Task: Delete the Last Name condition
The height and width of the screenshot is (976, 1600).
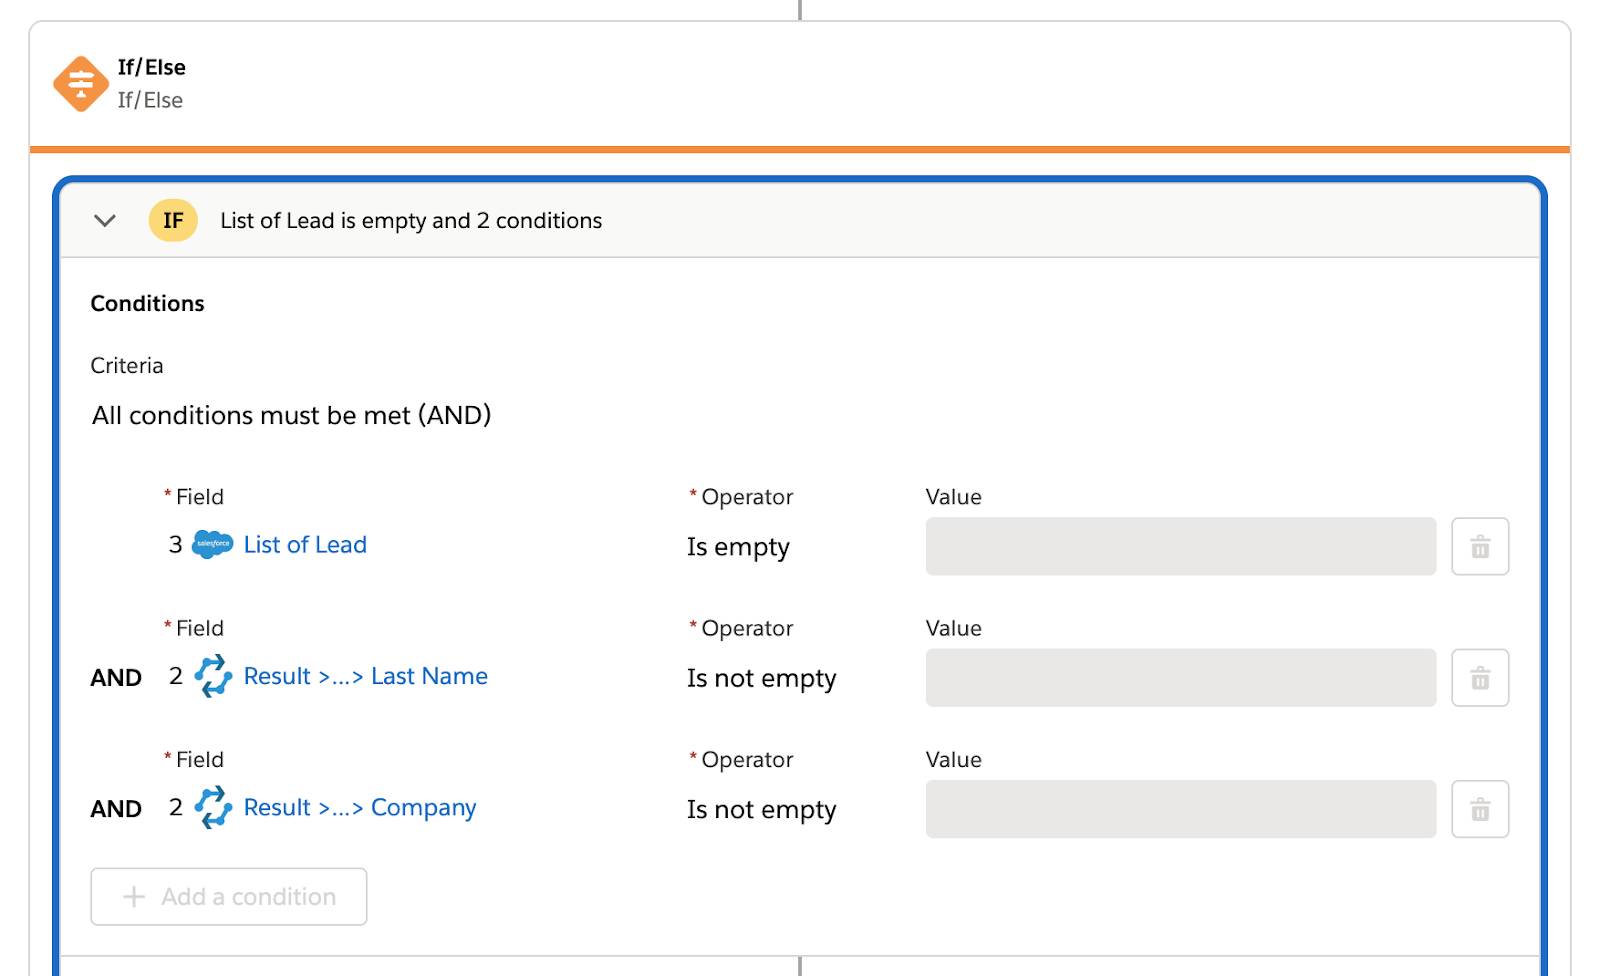Action: click(1480, 678)
